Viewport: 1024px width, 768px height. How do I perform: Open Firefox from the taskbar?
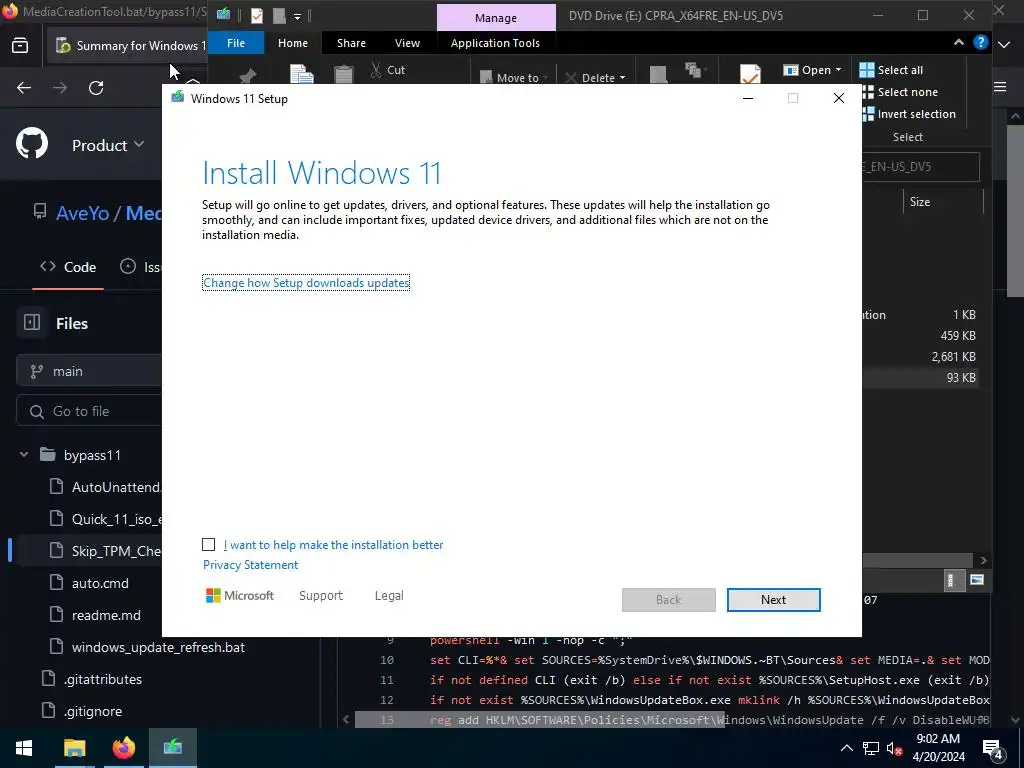(x=123, y=748)
